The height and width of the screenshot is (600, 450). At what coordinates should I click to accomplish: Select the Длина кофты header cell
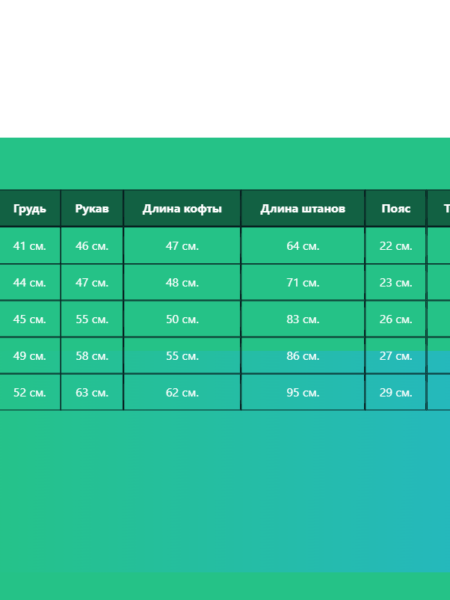(182, 209)
